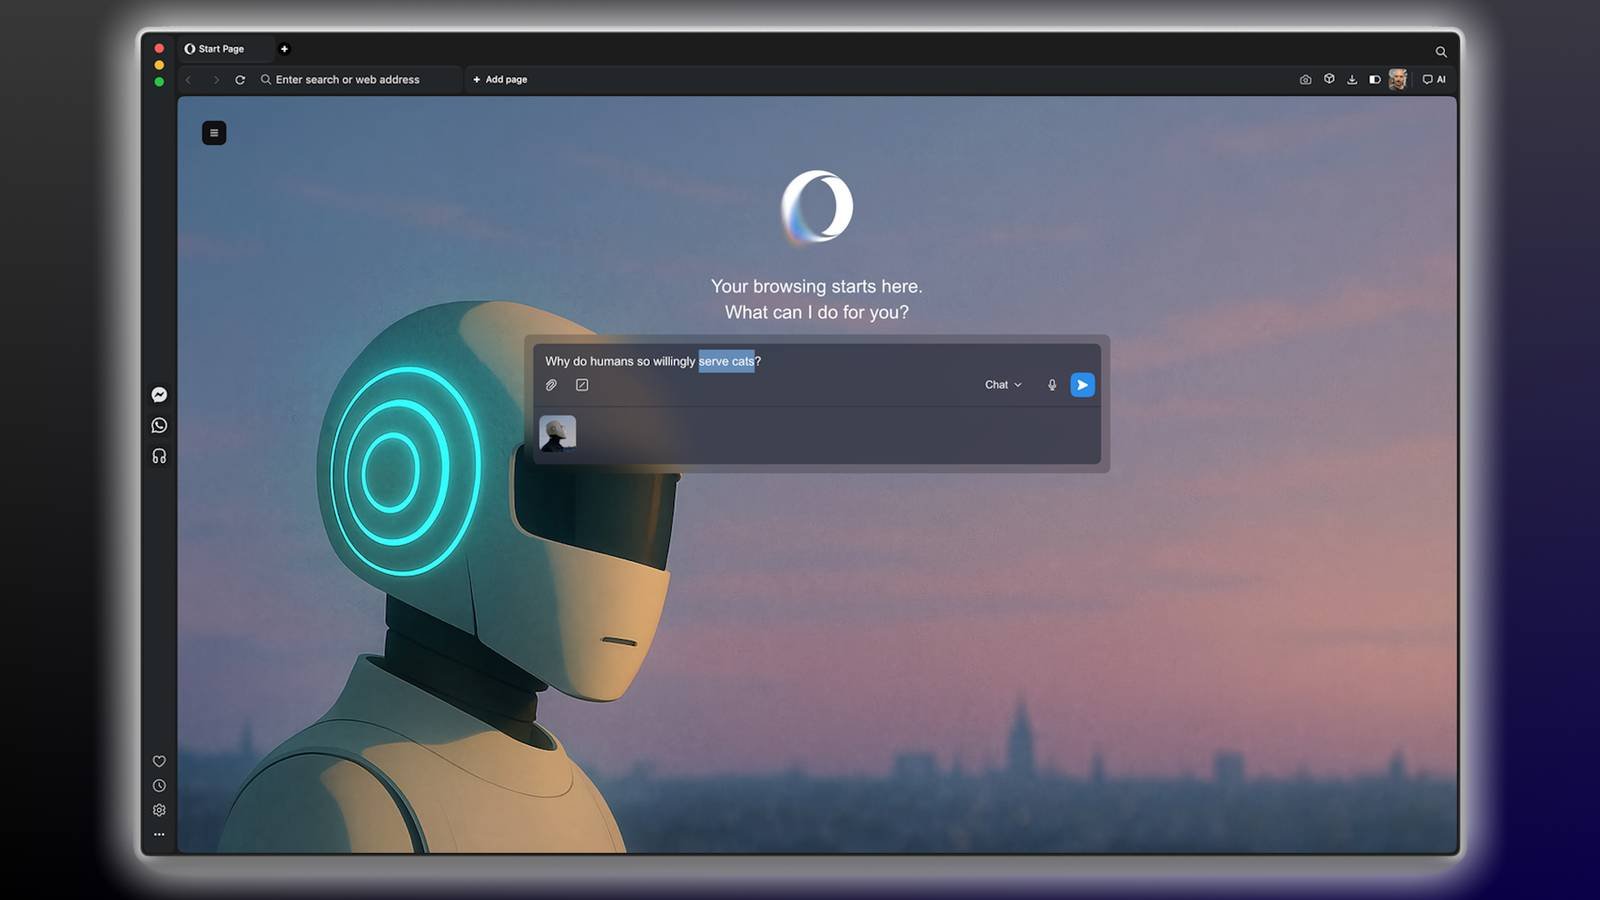Image resolution: width=1600 pixels, height=900 pixels.
Task: Open sidebar settings gear icon
Action: click(159, 810)
